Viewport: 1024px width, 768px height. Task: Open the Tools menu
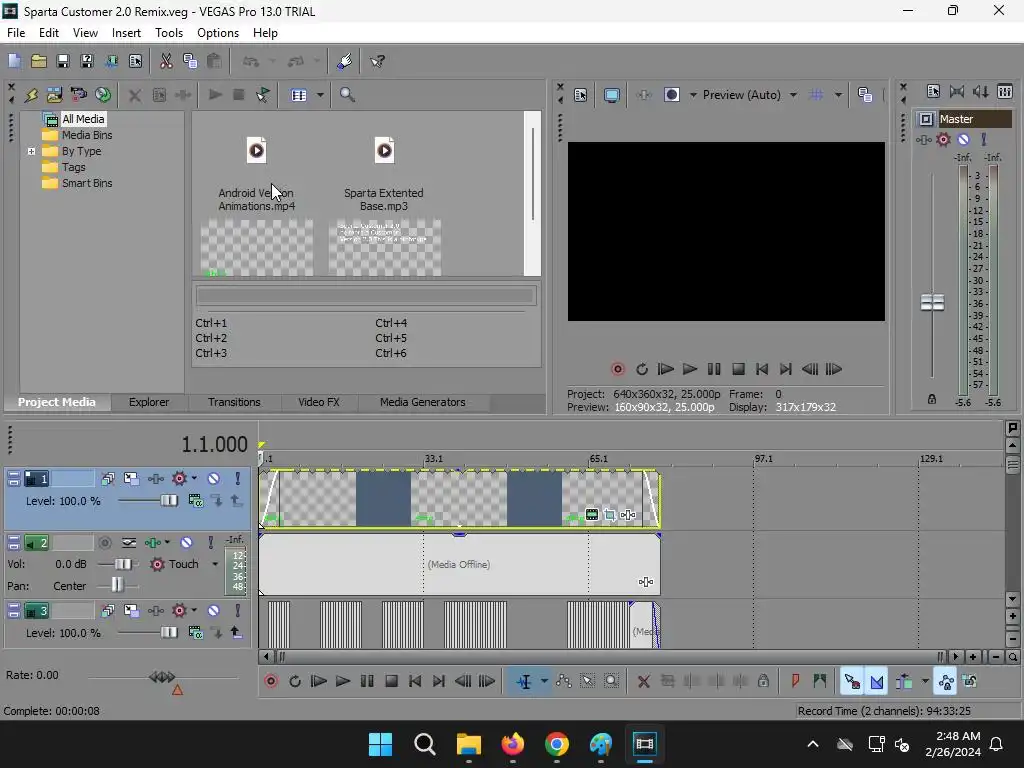168,33
